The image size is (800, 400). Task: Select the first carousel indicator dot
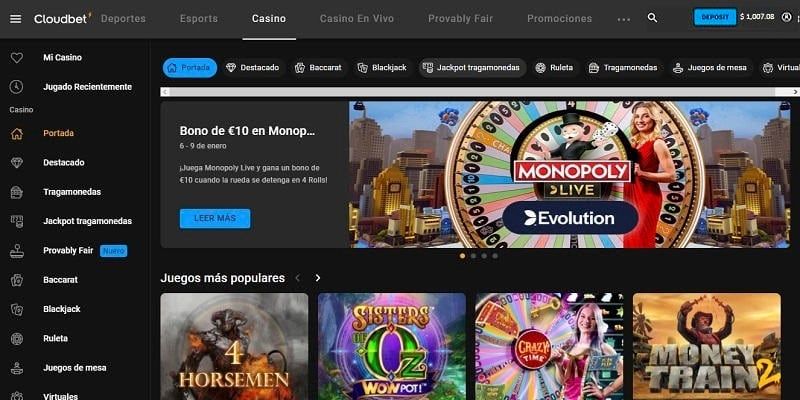coord(463,256)
